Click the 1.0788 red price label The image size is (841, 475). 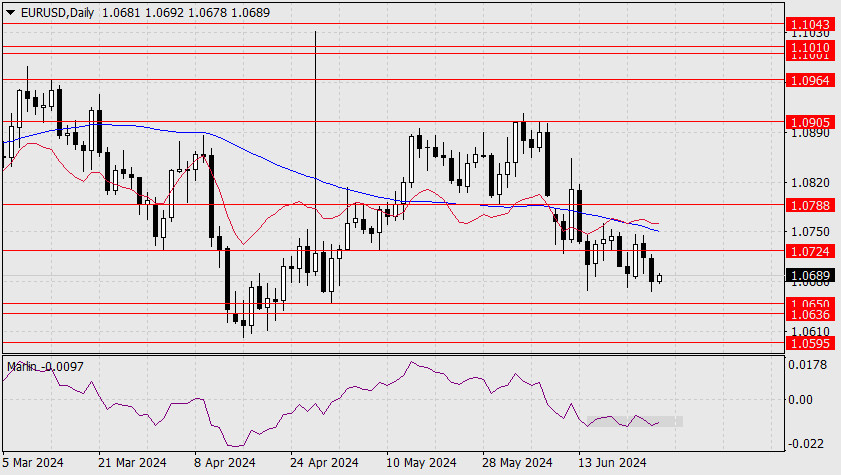pos(810,205)
